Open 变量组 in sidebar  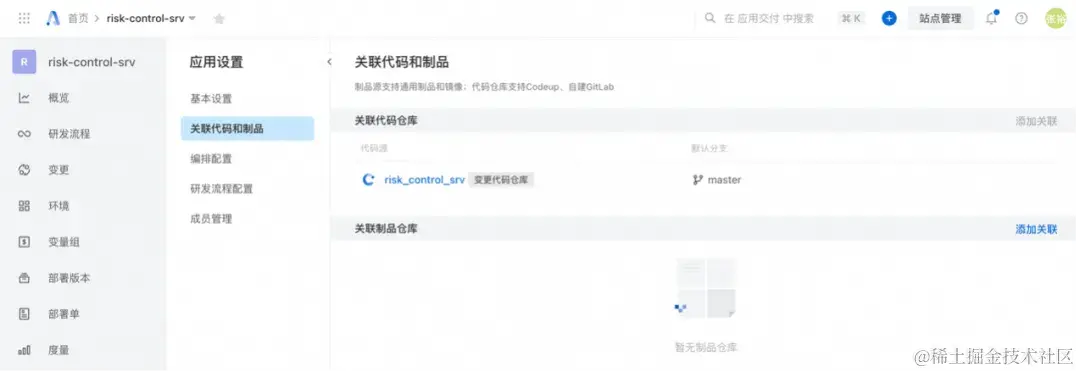point(64,242)
